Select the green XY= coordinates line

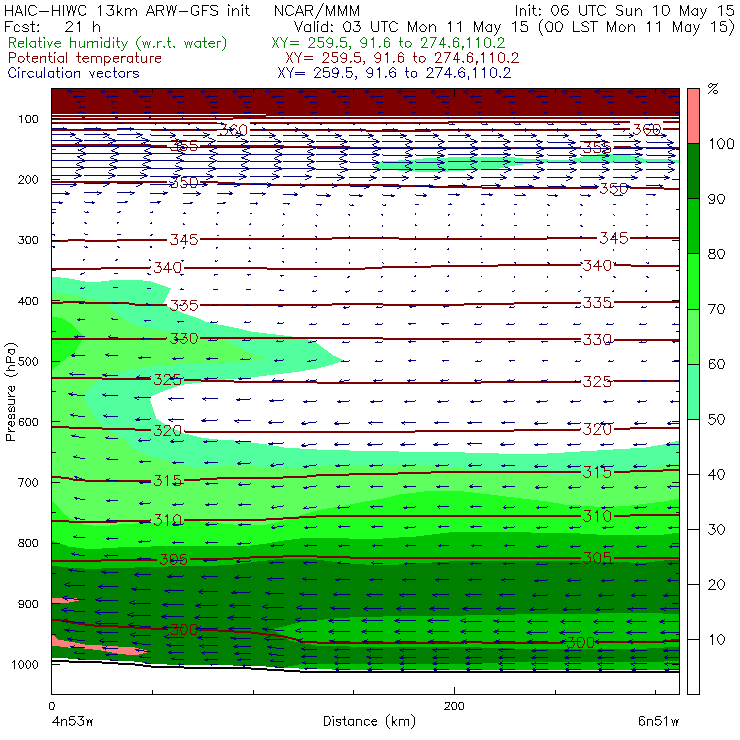388,43
